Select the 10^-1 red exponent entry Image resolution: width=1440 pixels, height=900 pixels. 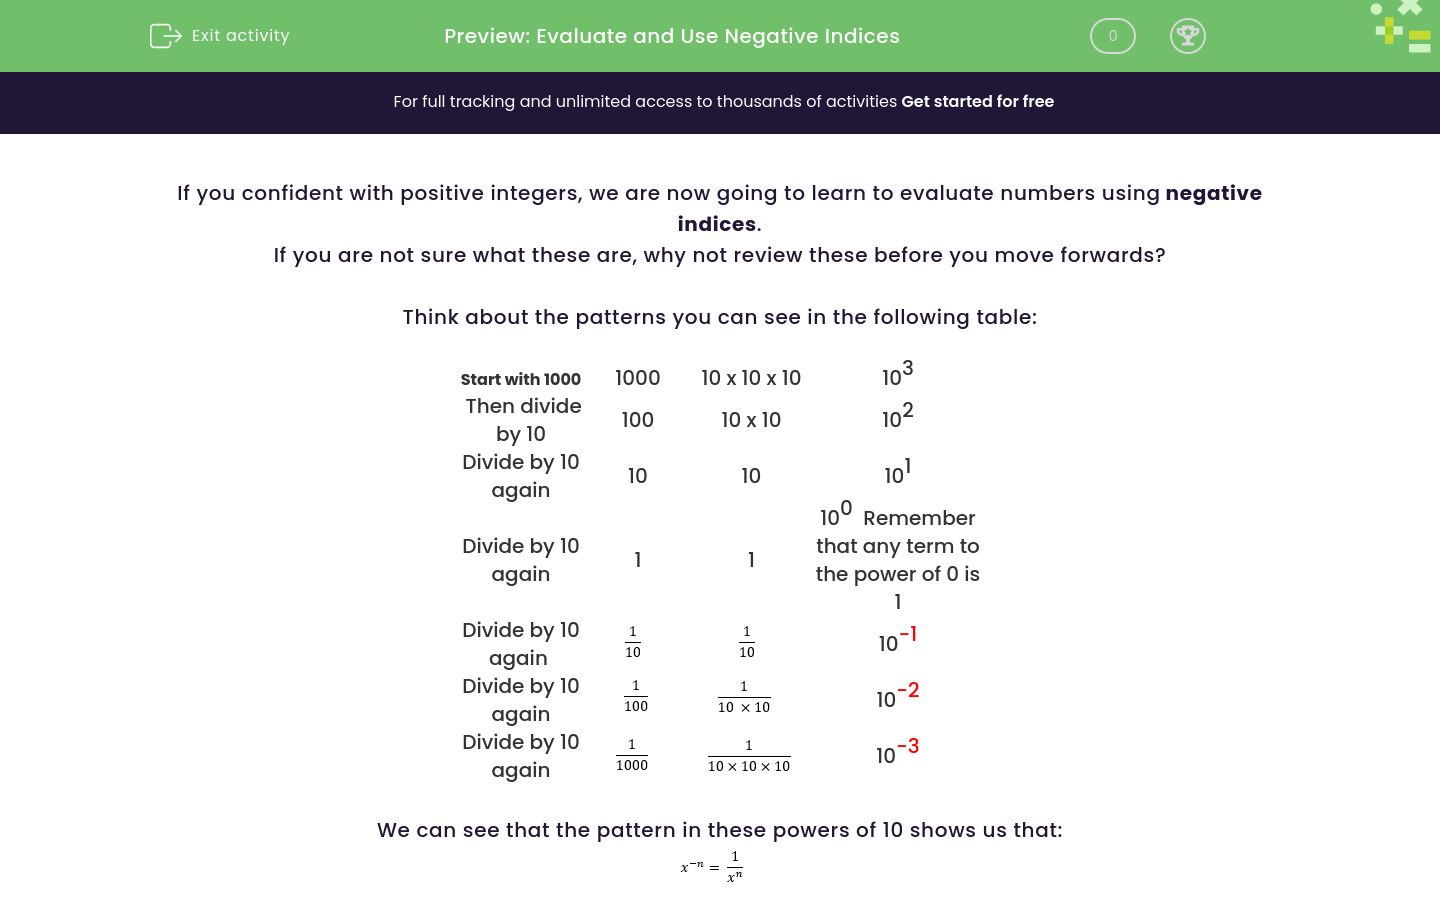[895, 640]
